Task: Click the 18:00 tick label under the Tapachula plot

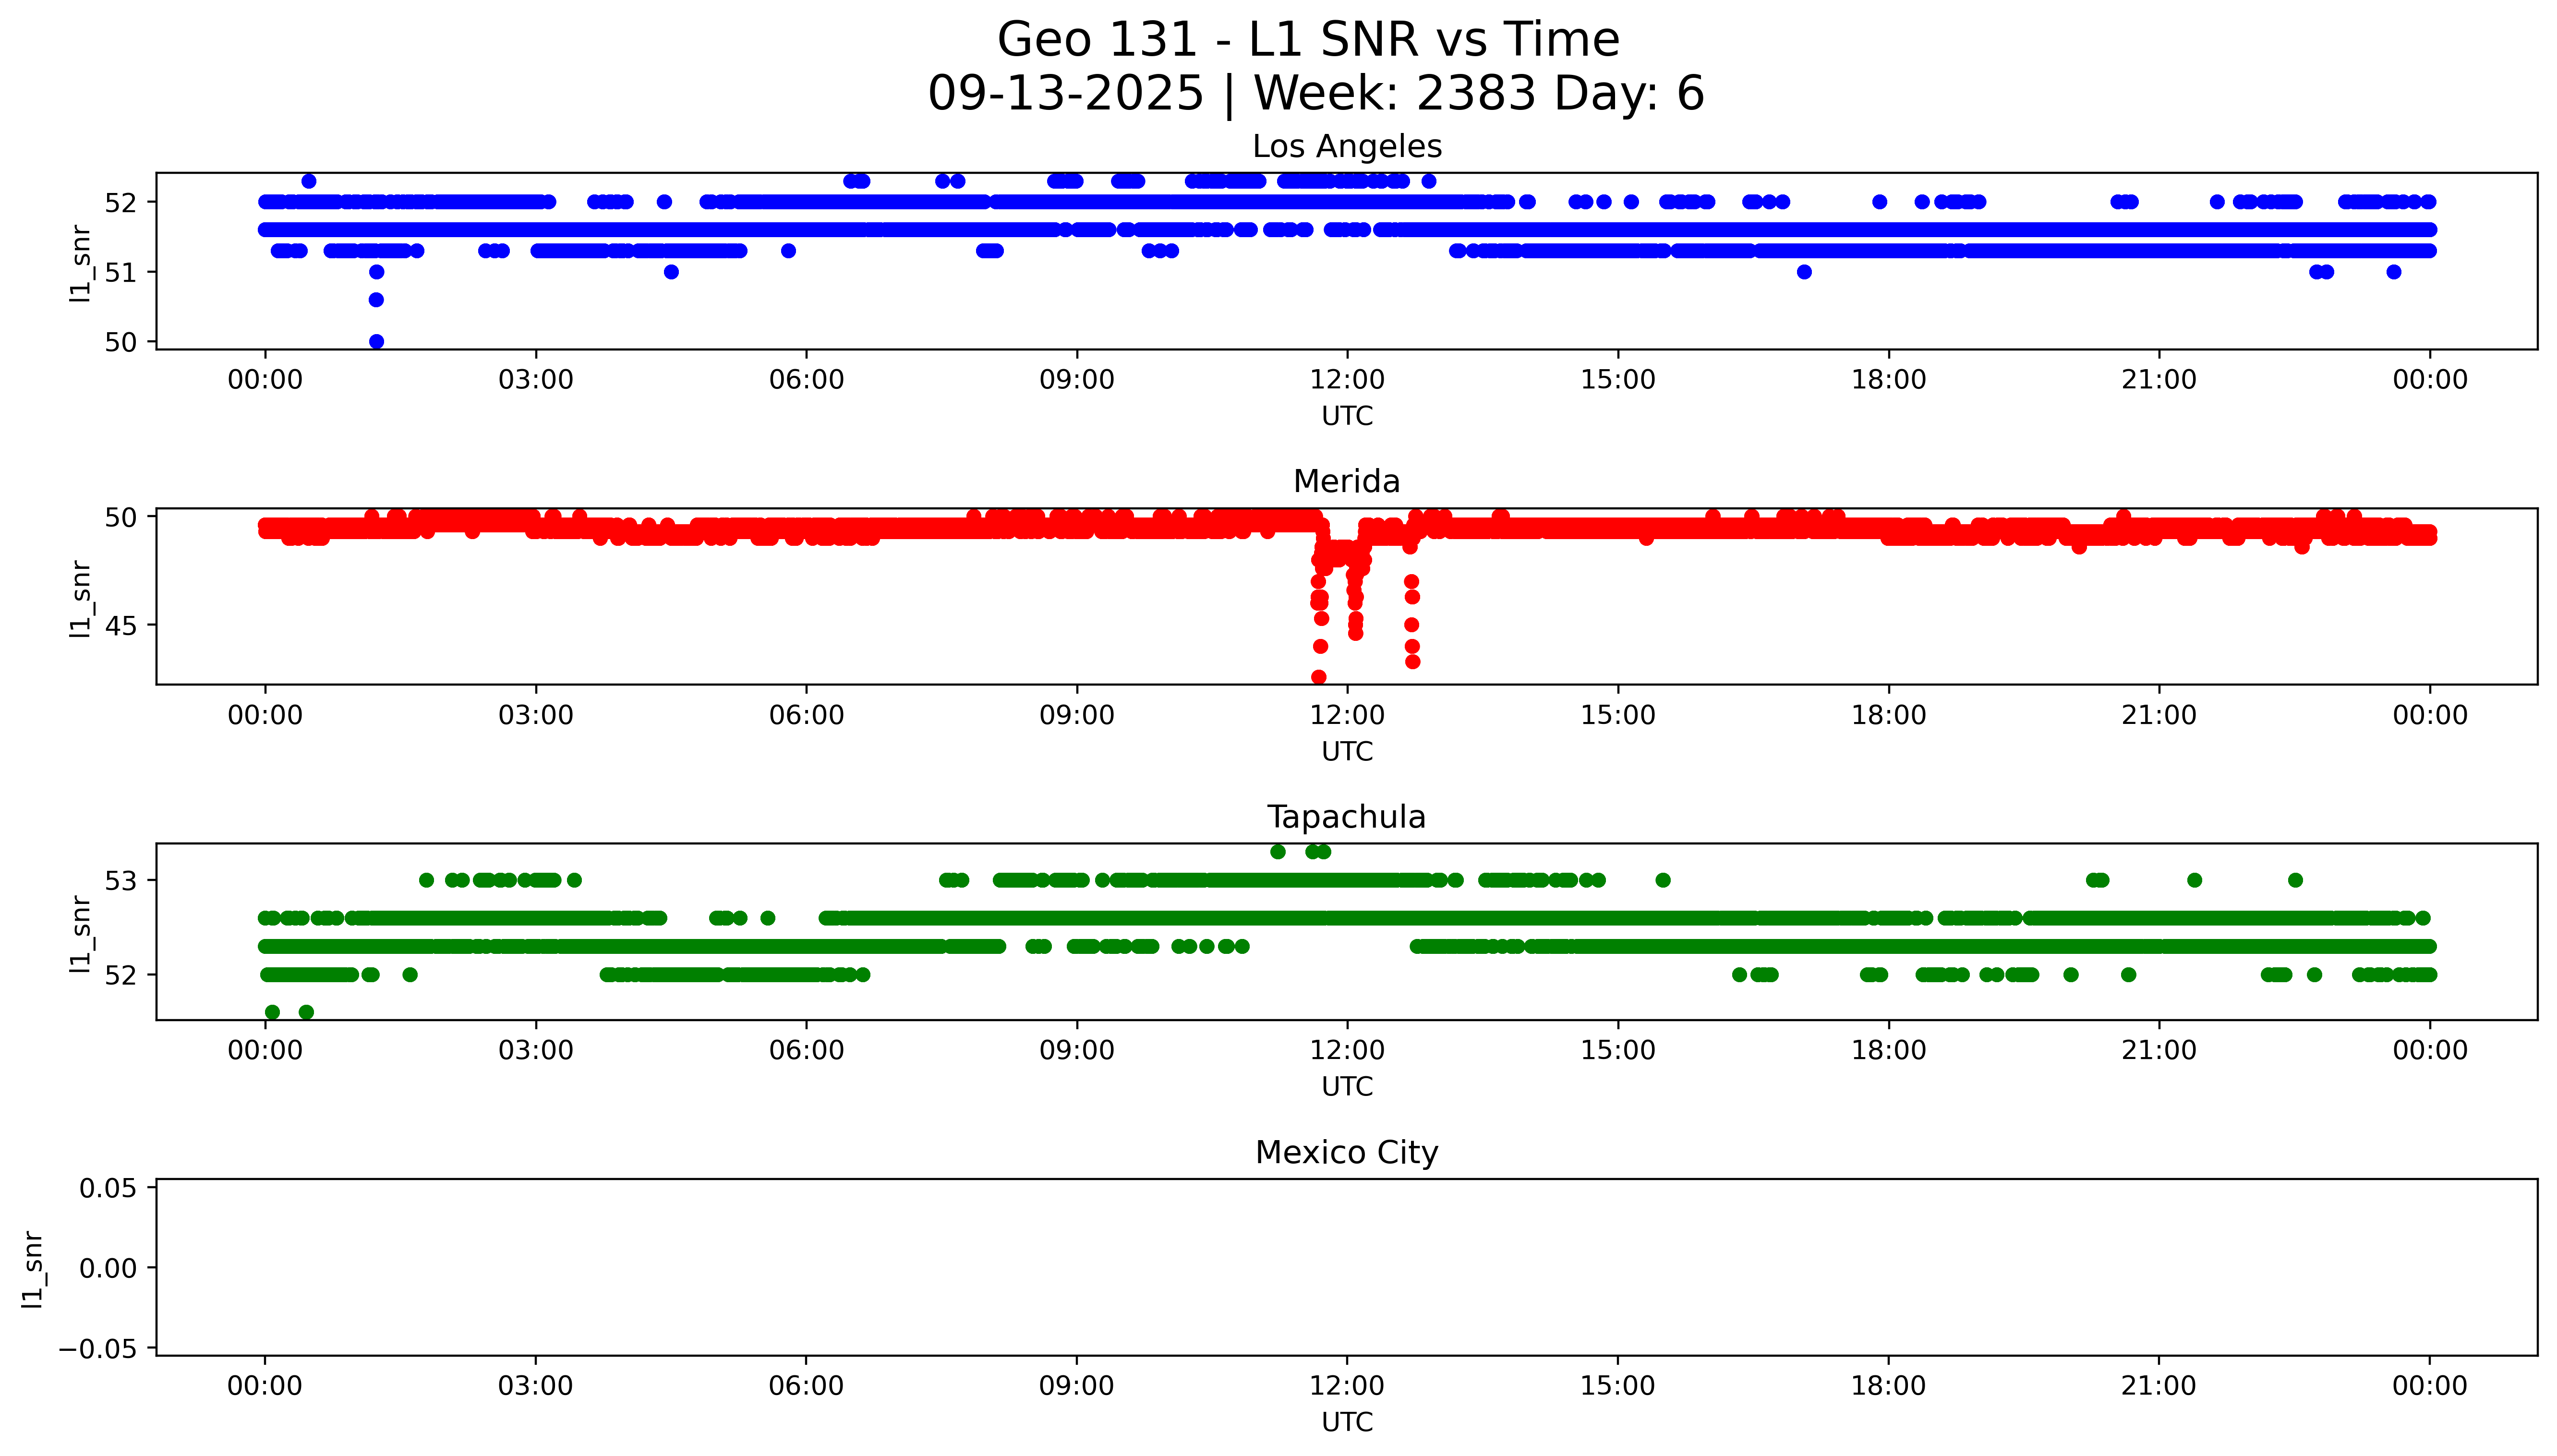Action: (x=1888, y=1050)
